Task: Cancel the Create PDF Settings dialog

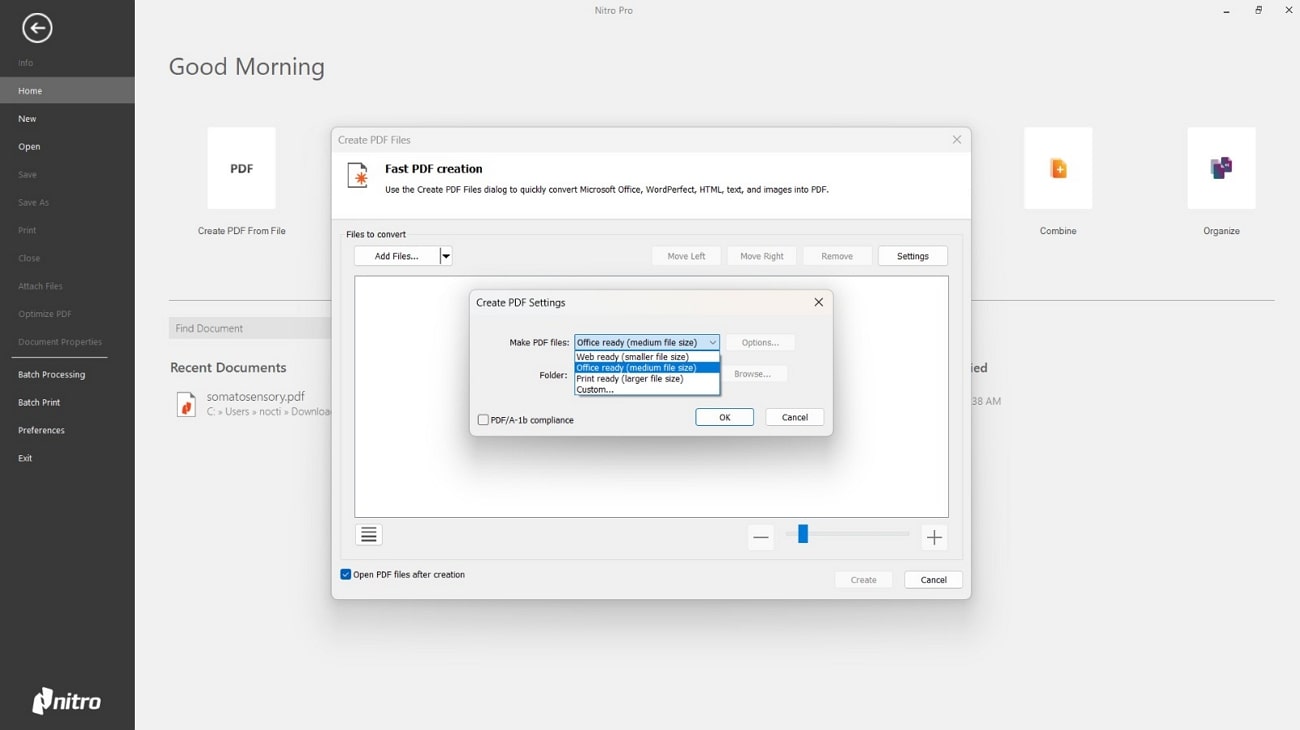Action: 795,417
